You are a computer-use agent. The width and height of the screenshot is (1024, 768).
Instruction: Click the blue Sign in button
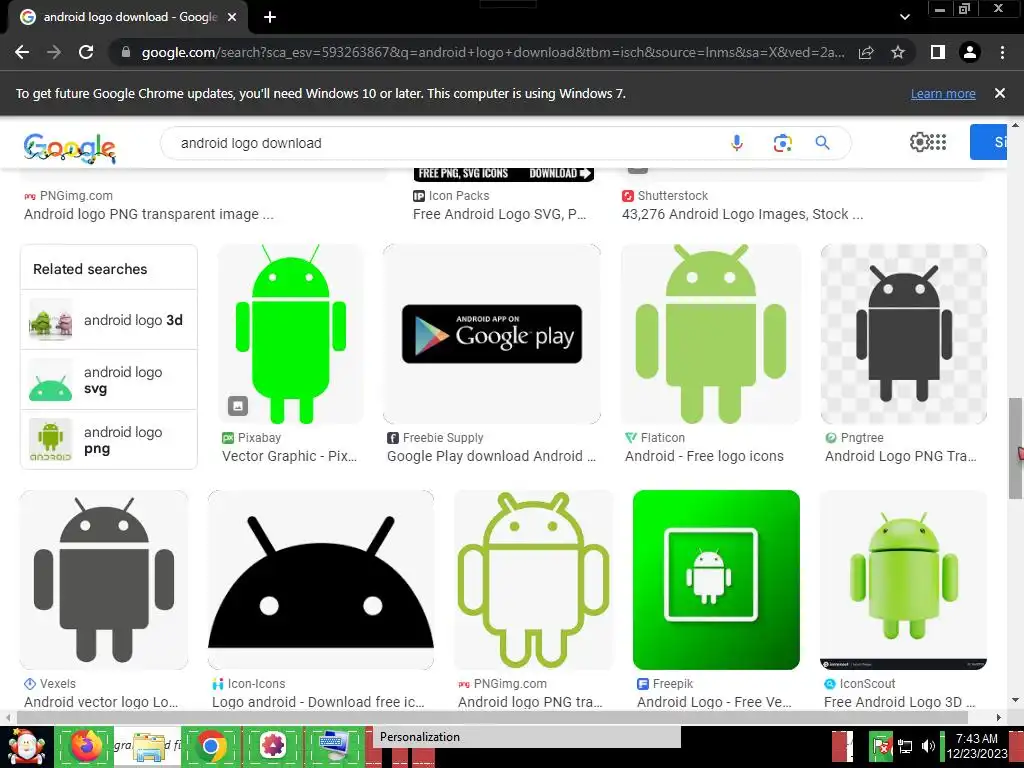coord(988,142)
